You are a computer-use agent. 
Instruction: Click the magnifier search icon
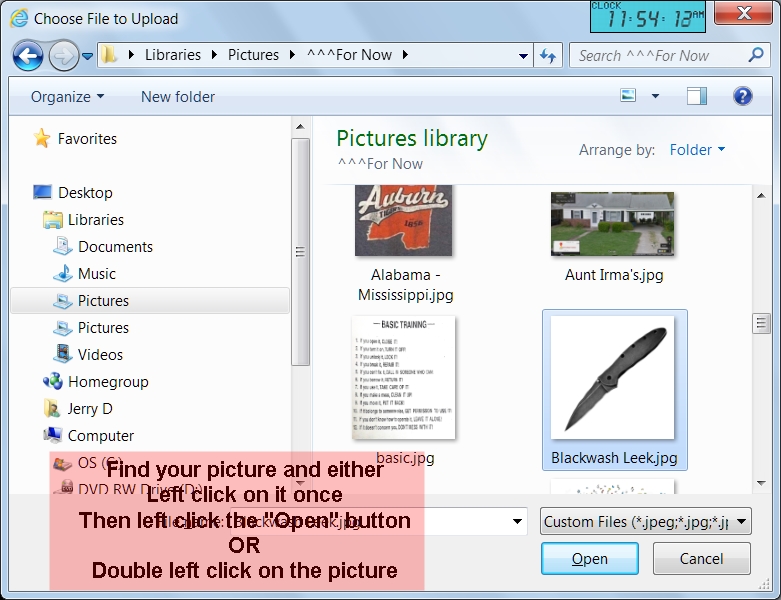pyautogui.click(x=756, y=55)
